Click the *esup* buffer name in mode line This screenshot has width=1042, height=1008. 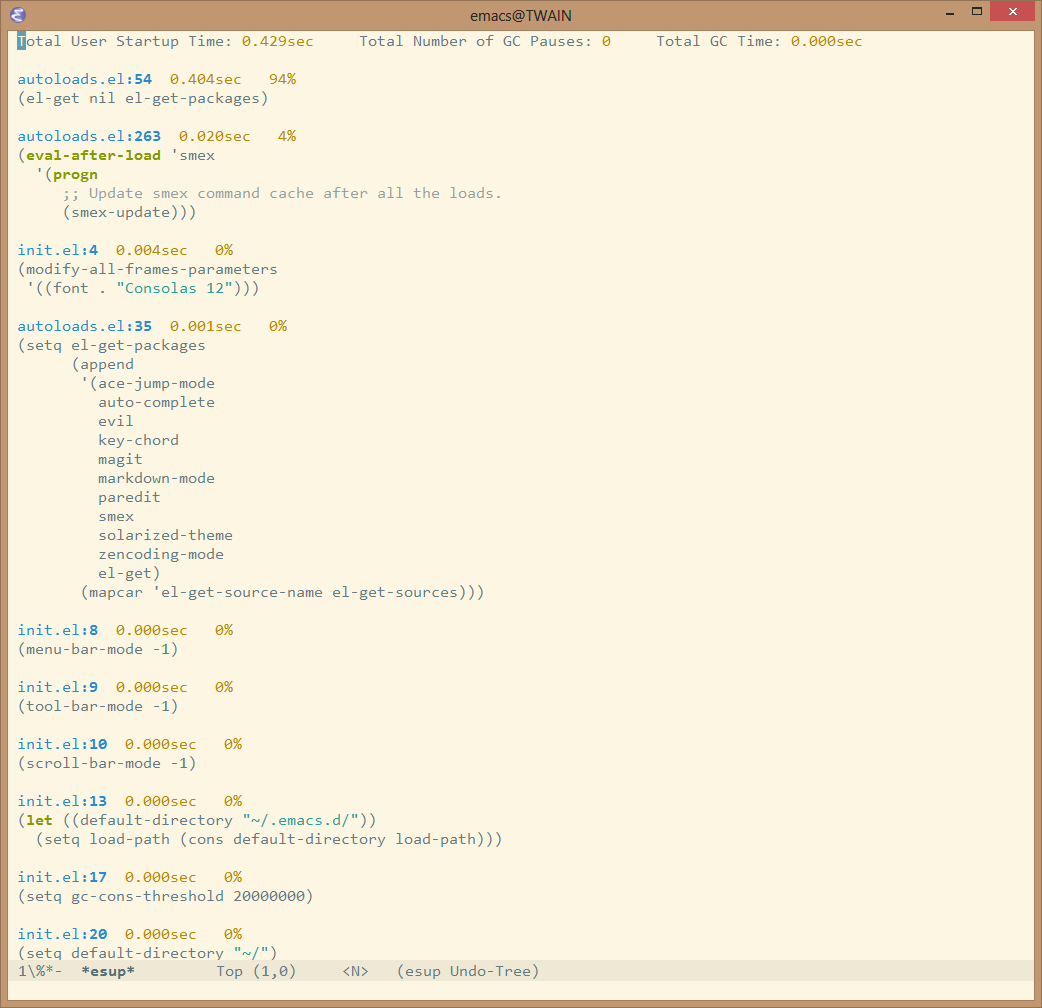coord(108,971)
